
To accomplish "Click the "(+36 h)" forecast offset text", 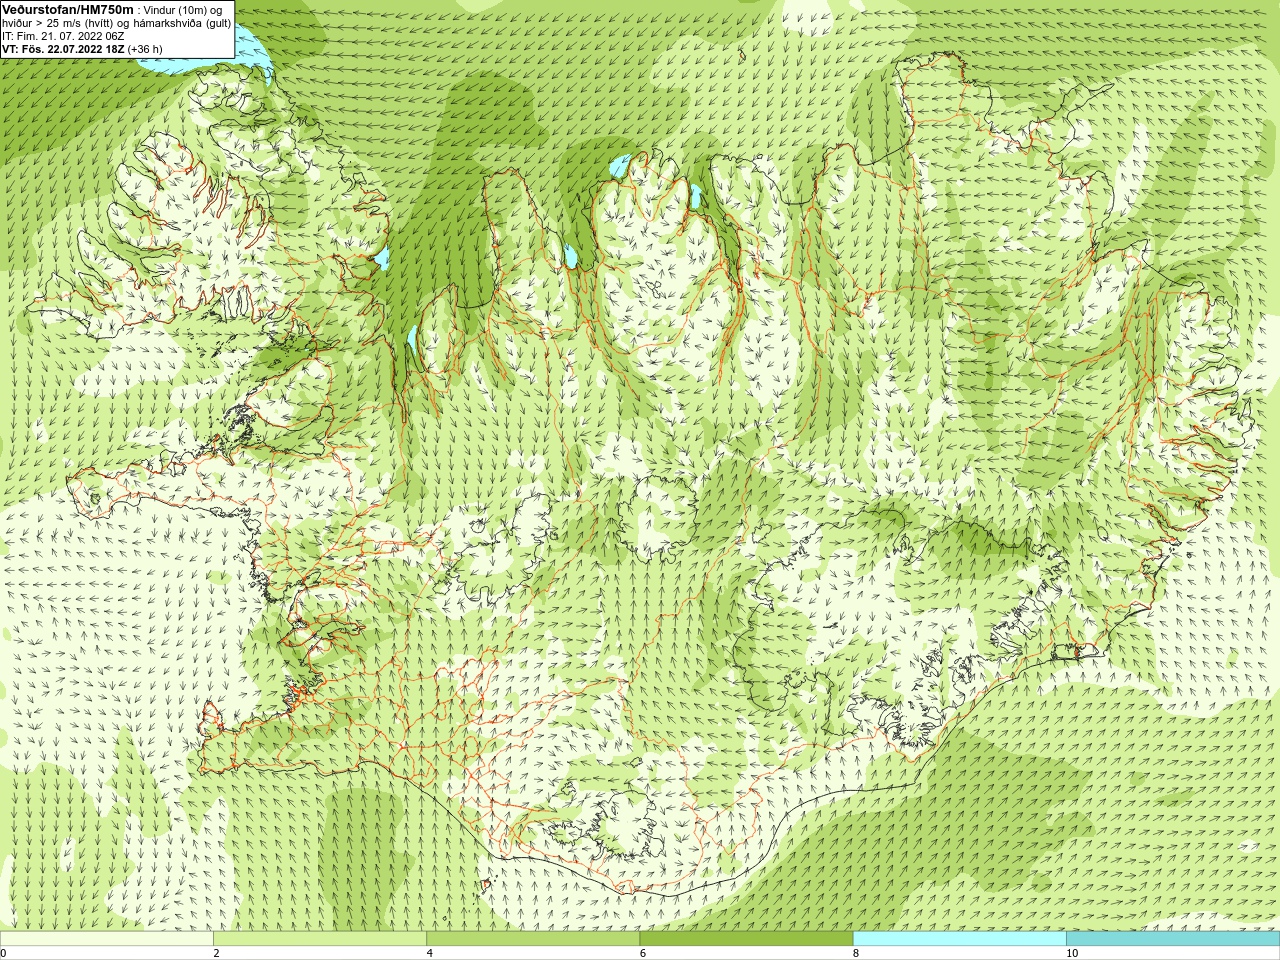I will (x=145, y=49).
